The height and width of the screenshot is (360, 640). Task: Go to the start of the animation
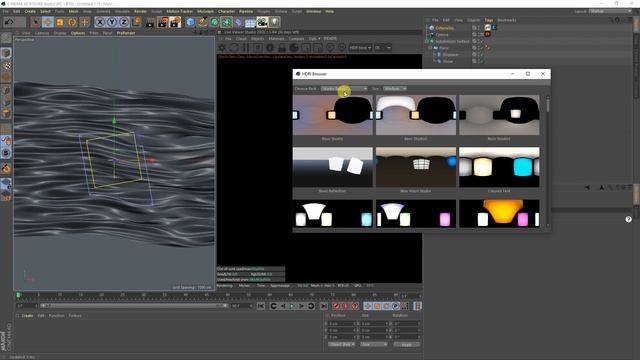tap(261, 306)
